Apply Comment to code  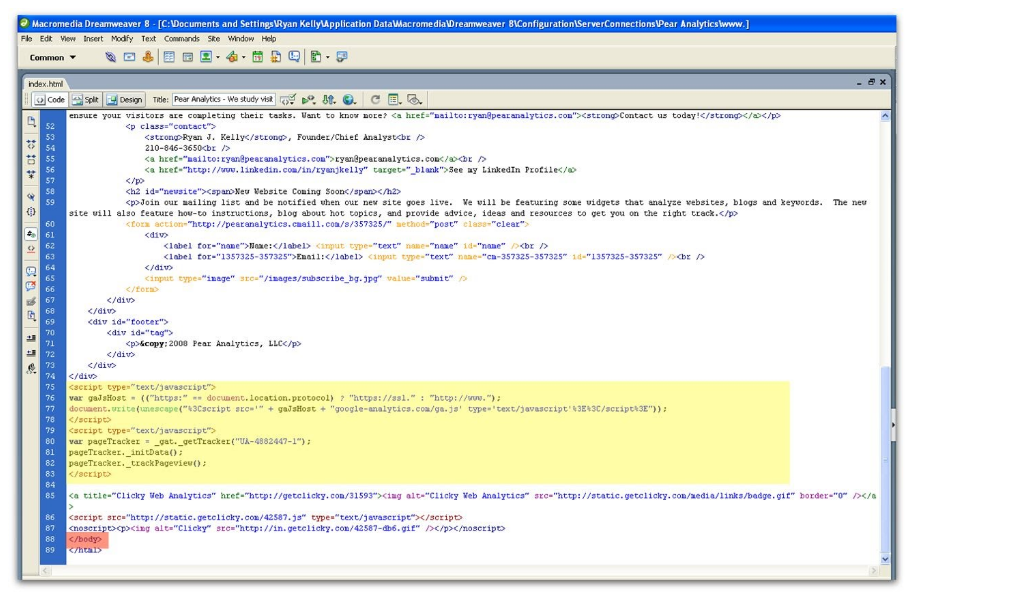point(31,271)
